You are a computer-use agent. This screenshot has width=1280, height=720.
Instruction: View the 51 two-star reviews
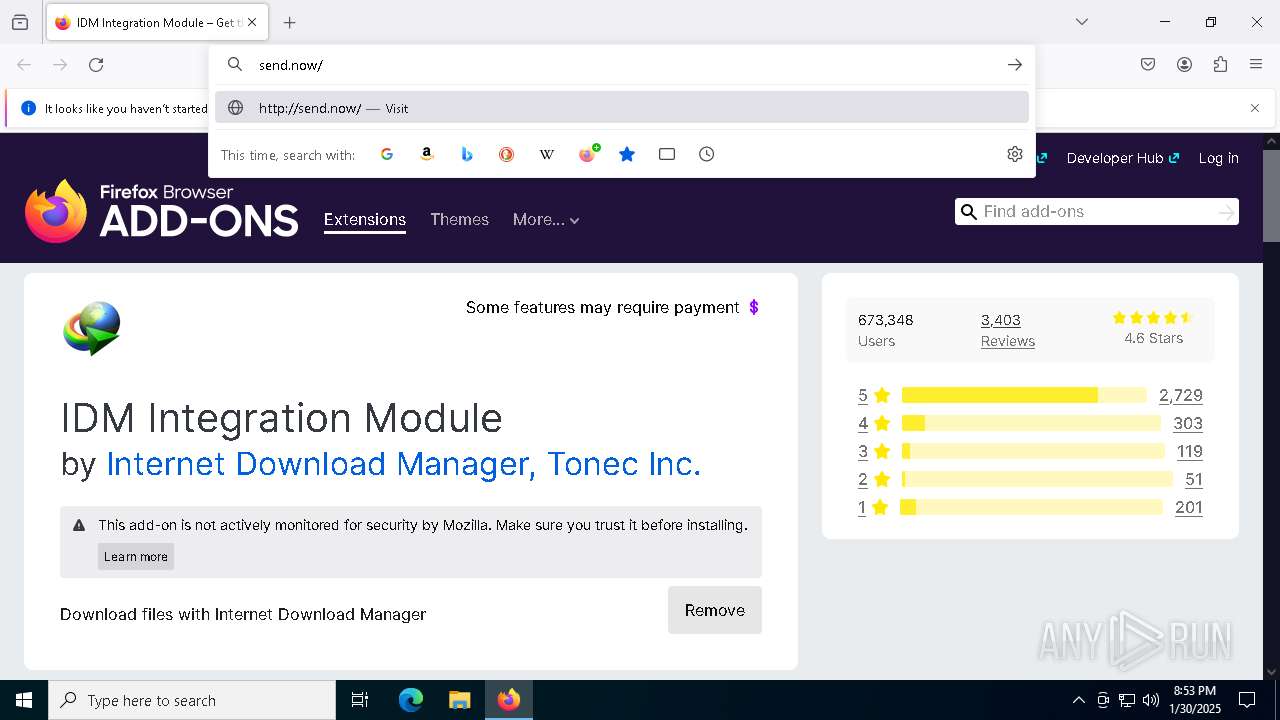[1194, 479]
